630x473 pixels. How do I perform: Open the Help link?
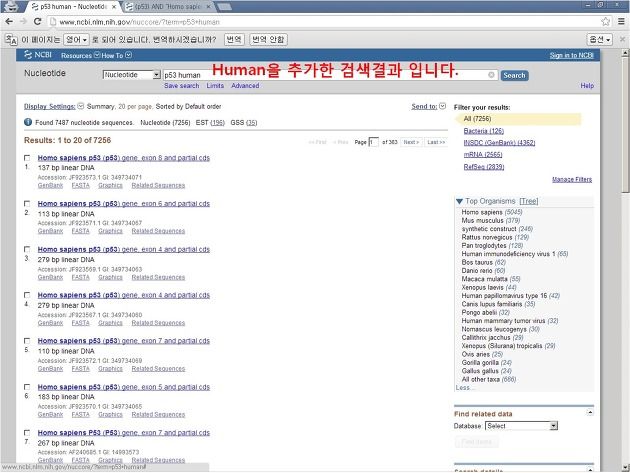tap(587, 86)
